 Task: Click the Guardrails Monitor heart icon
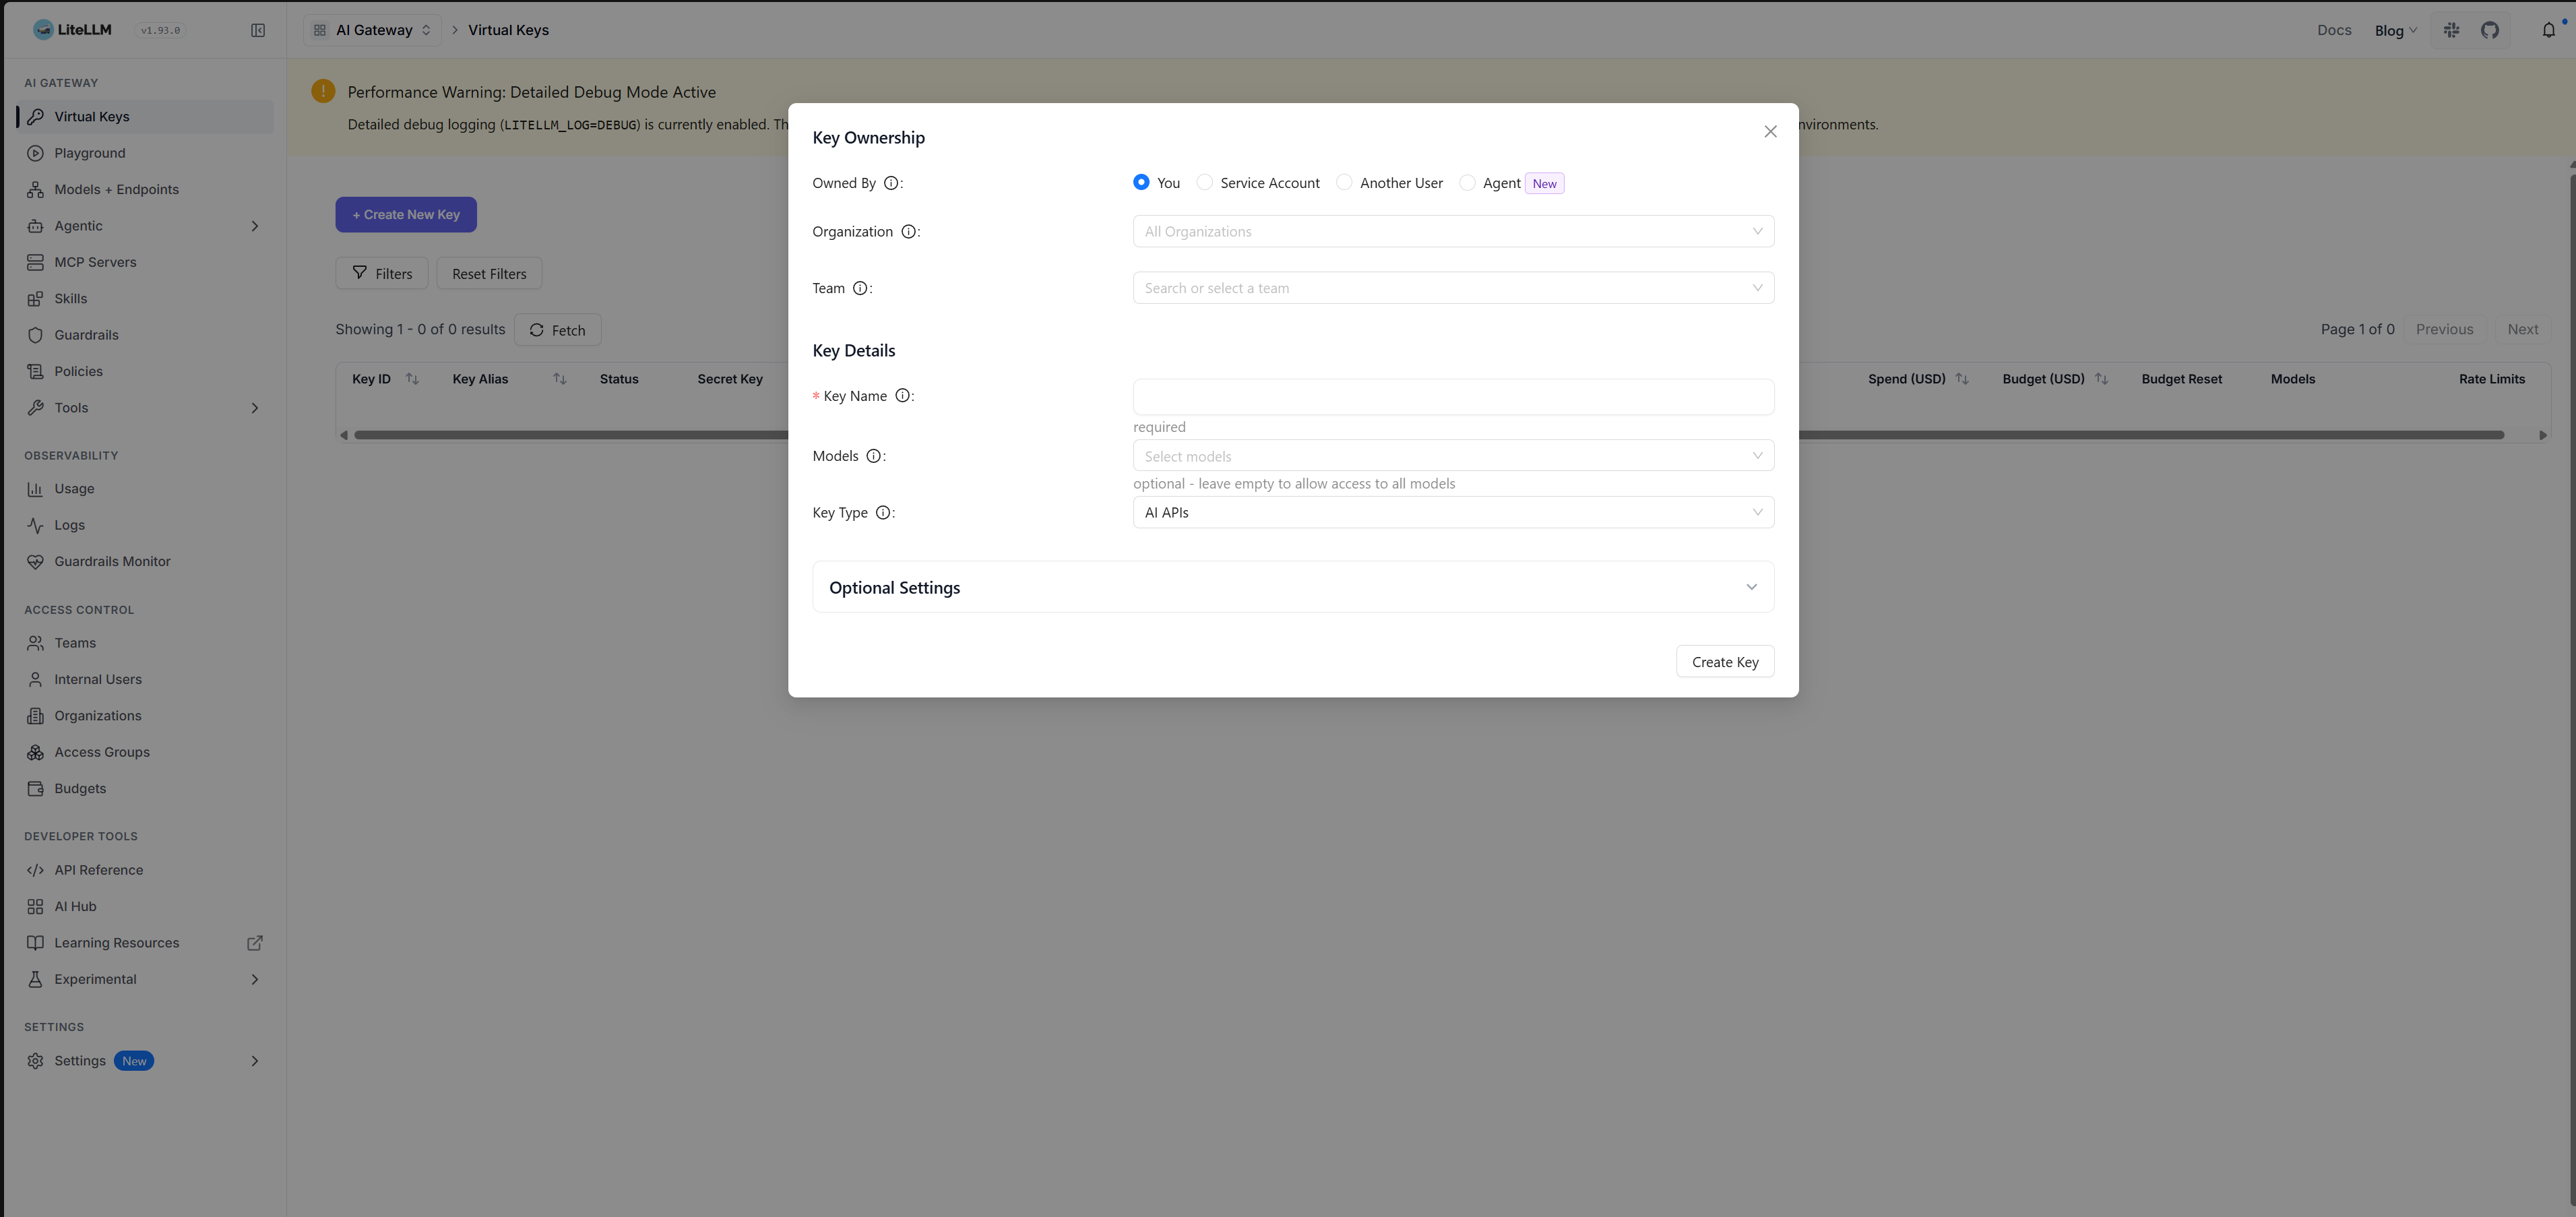pos(35,562)
